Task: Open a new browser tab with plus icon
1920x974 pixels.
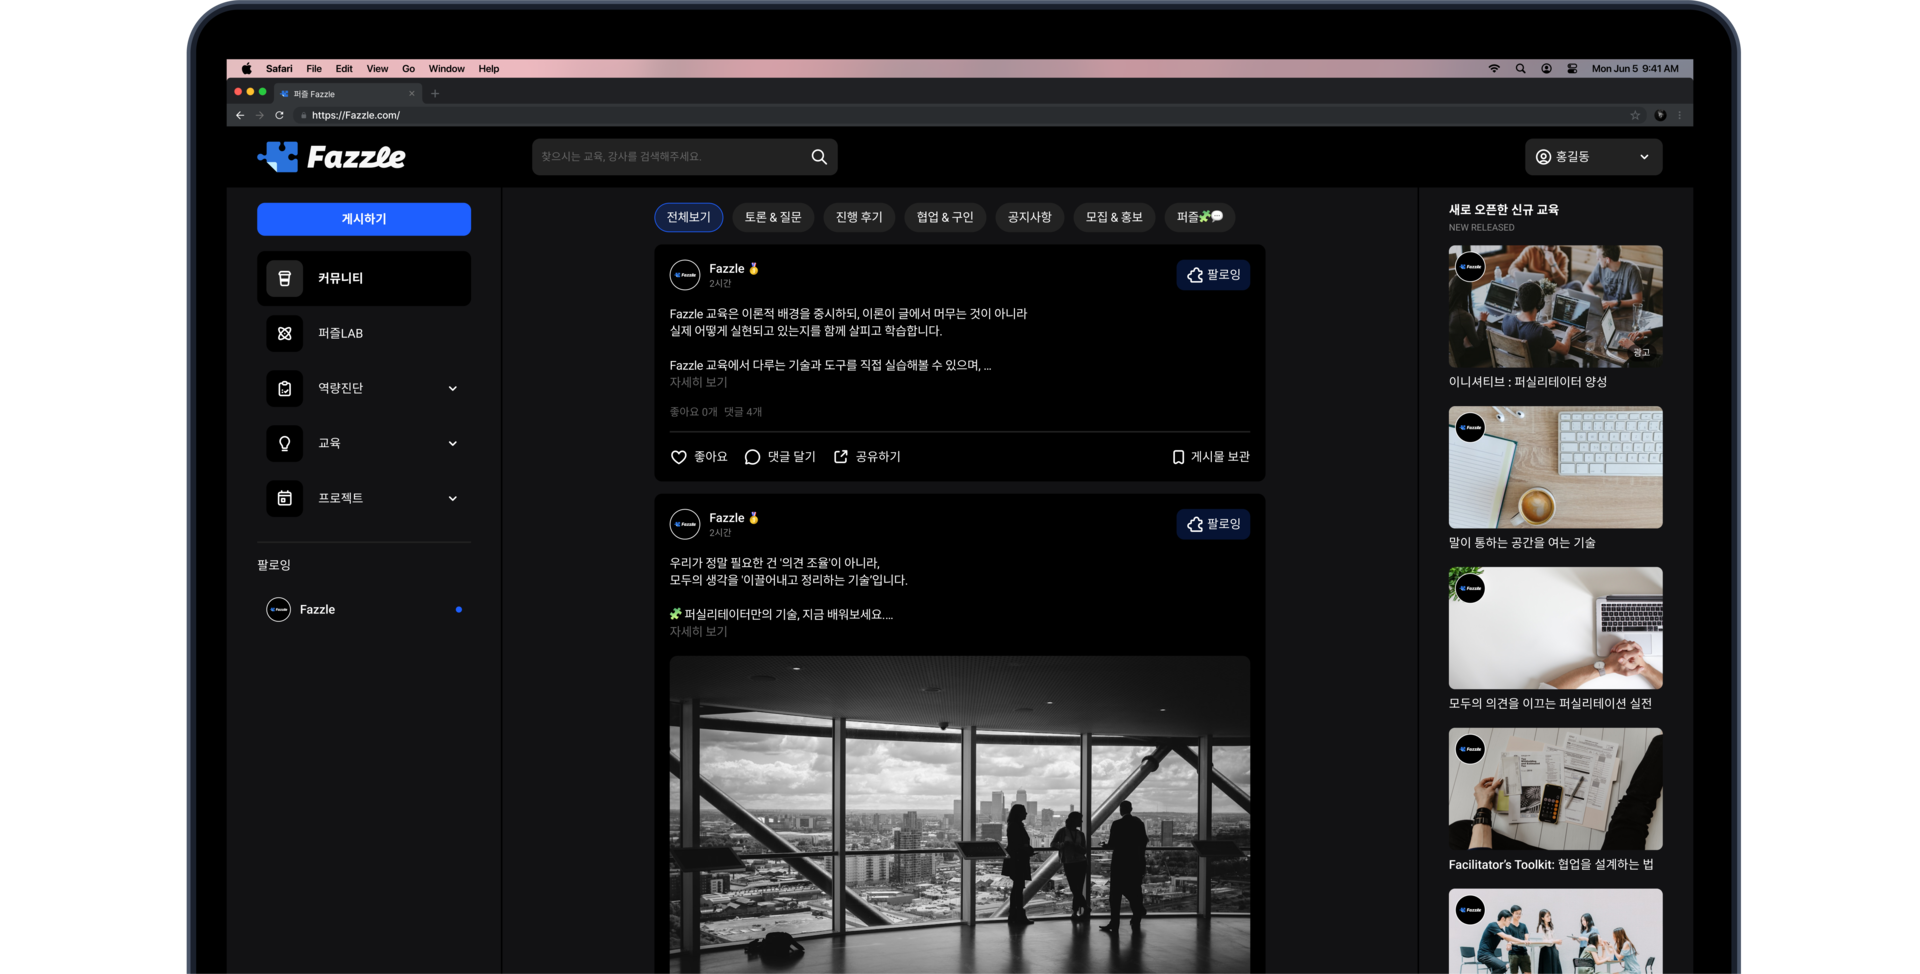Action: (435, 94)
